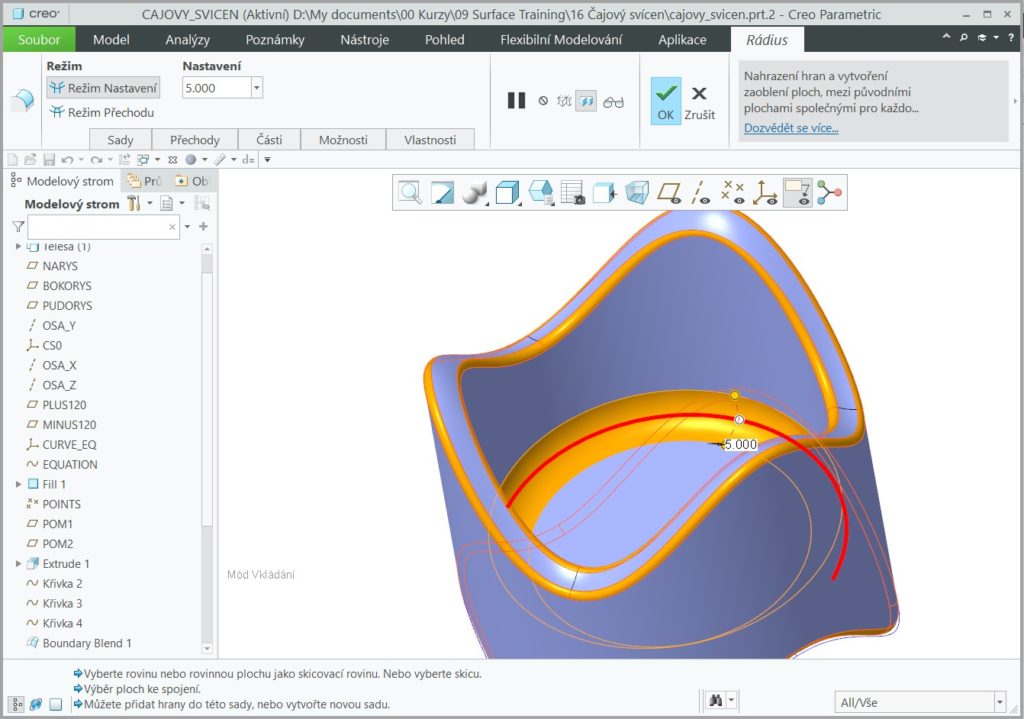
Task: Open the display style icon in graphics toolbar
Action: point(473,193)
